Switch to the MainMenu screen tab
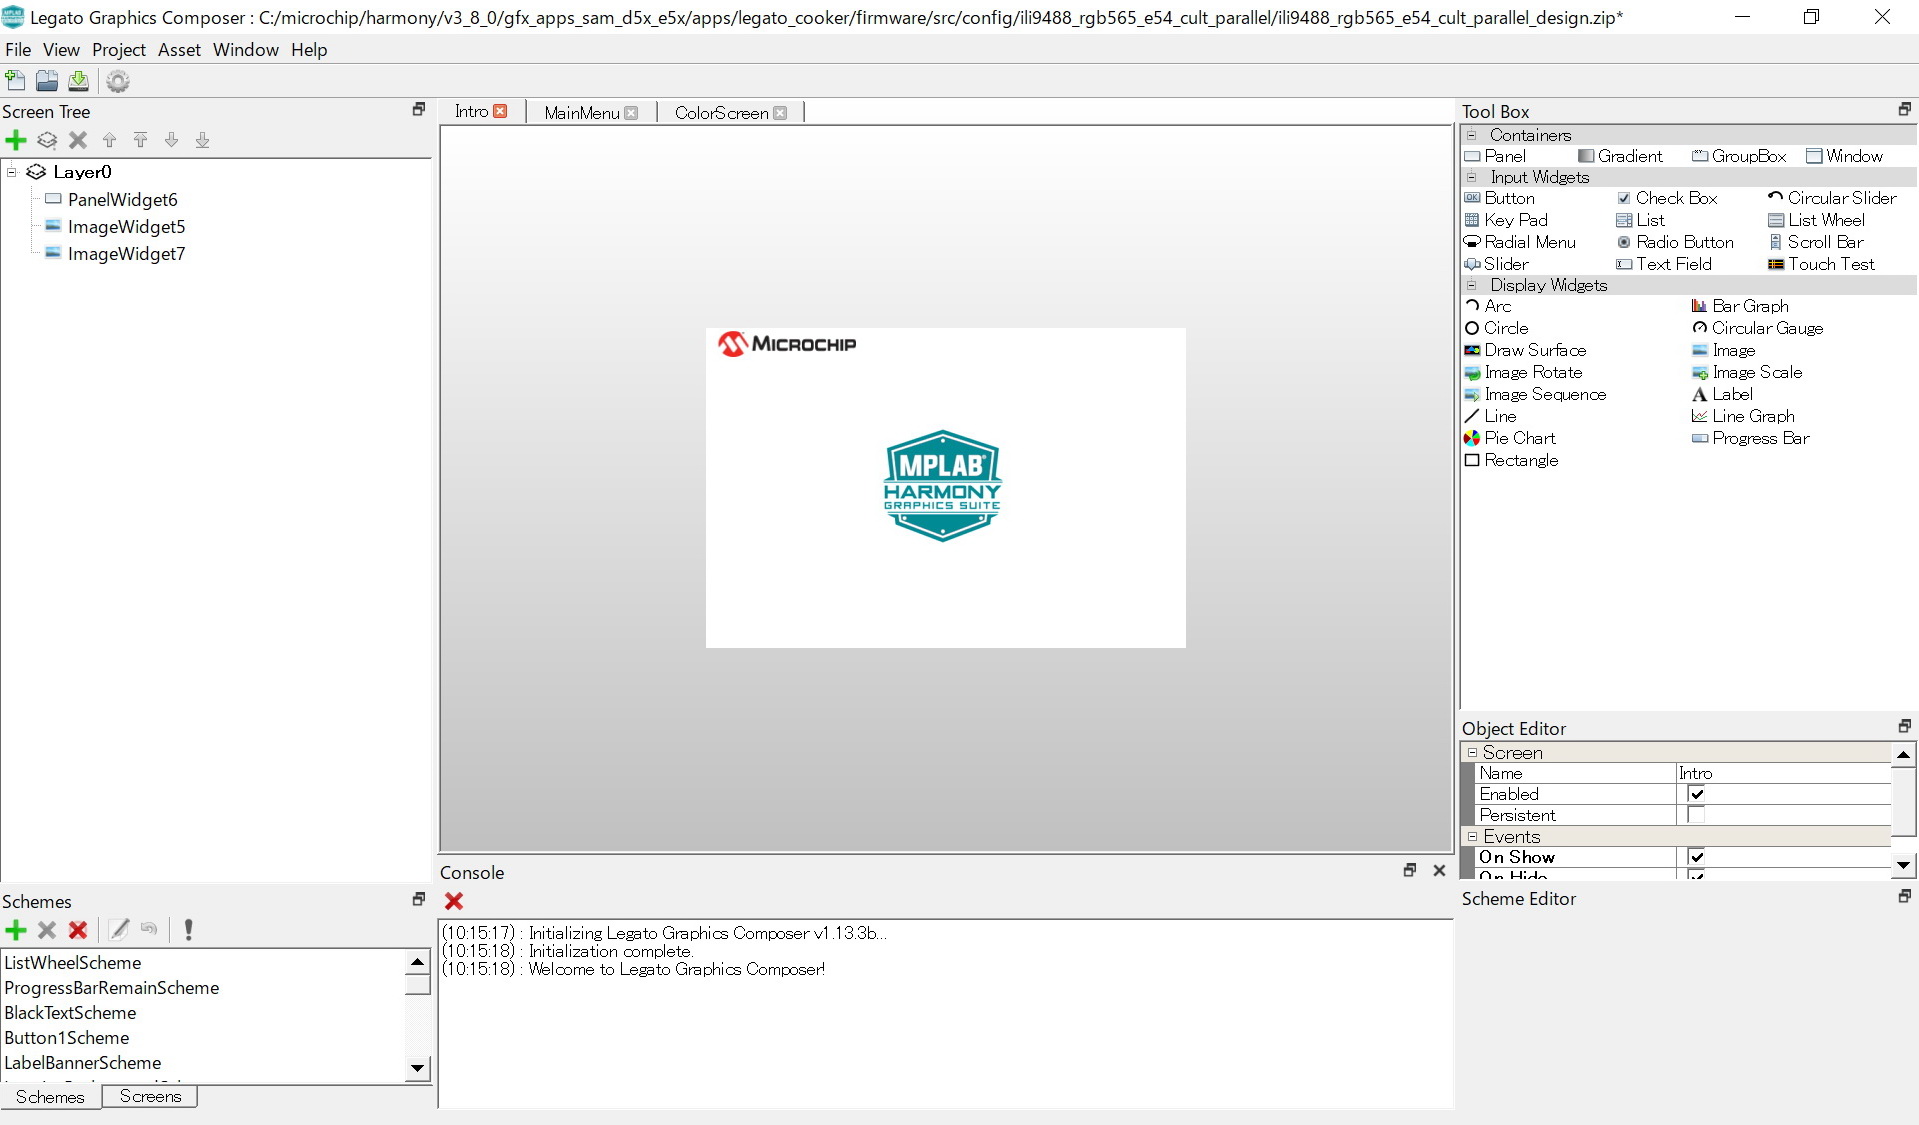The image size is (1919, 1125). (x=582, y=113)
